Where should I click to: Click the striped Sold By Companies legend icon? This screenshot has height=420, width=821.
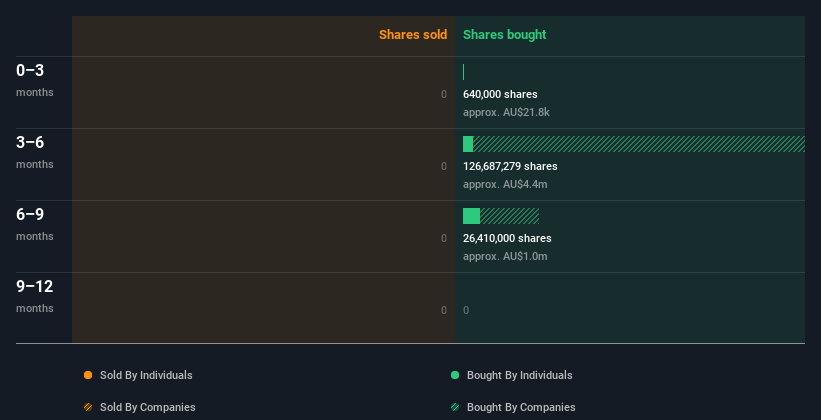88,407
